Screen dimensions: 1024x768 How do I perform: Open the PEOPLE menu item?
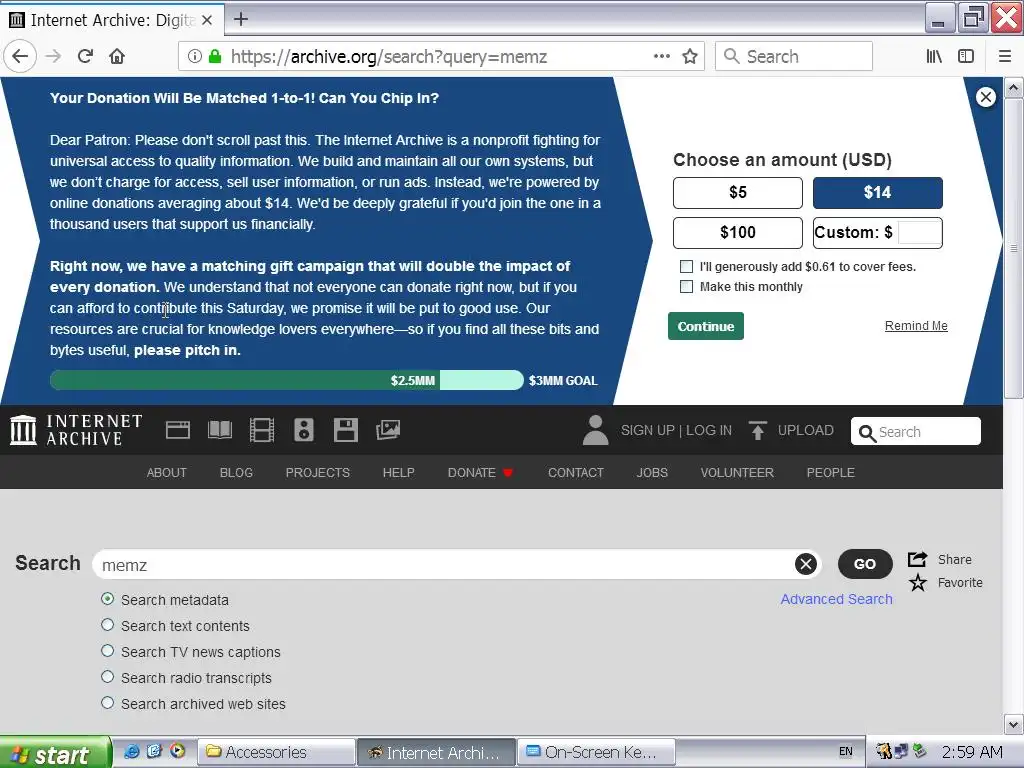[831, 472]
